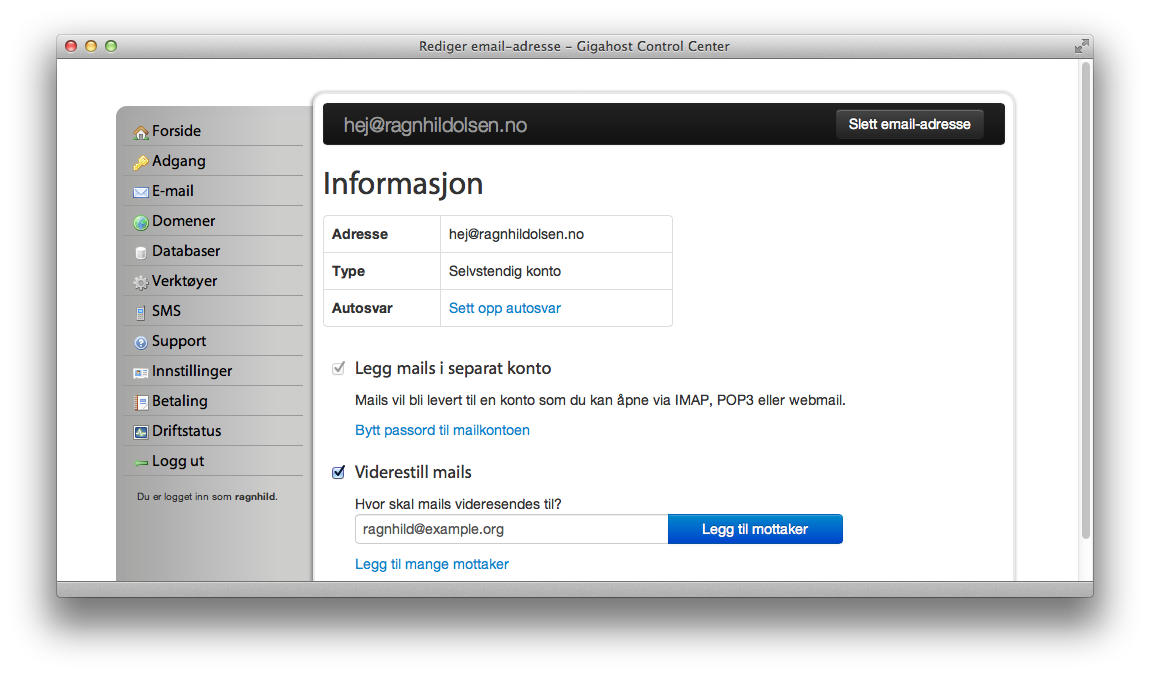Click the help icon beside Support
Image resolution: width=1150 pixels, height=676 pixels.
(x=141, y=342)
